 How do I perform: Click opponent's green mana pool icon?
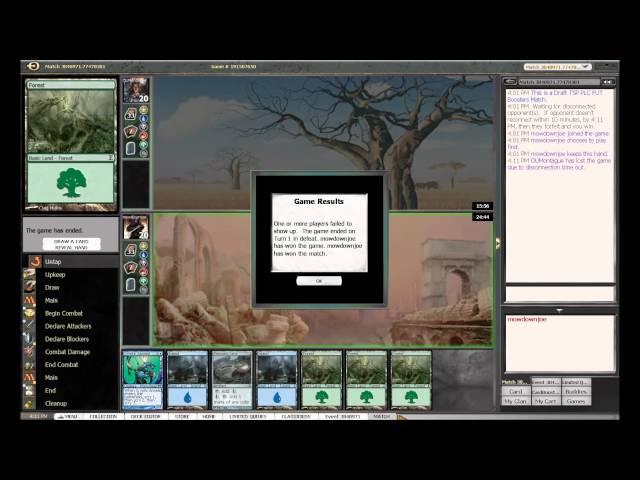pyautogui.click(x=144, y=145)
